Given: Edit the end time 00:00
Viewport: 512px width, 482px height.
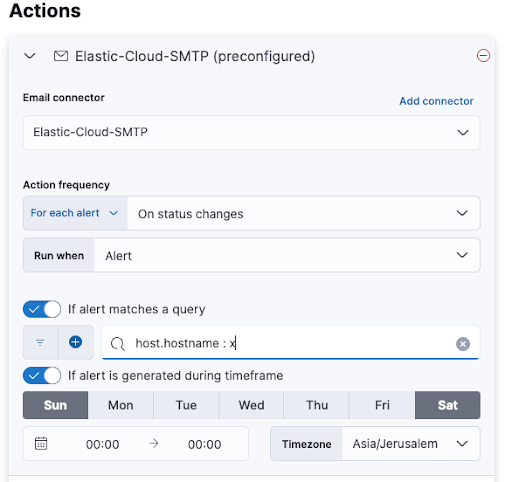Looking at the screenshot, I should pyautogui.click(x=204, y=444).
